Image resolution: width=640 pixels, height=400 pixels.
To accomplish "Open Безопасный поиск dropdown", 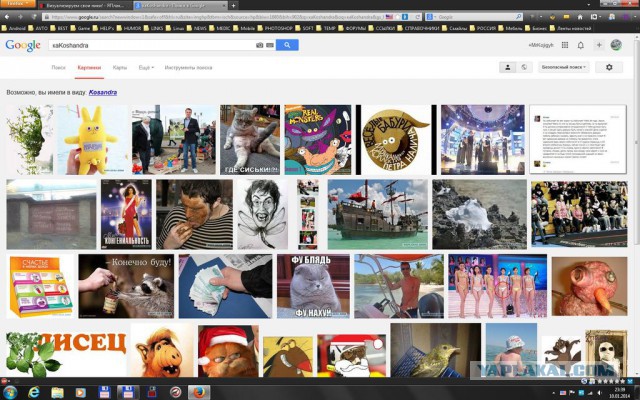I will click(564, 67).
